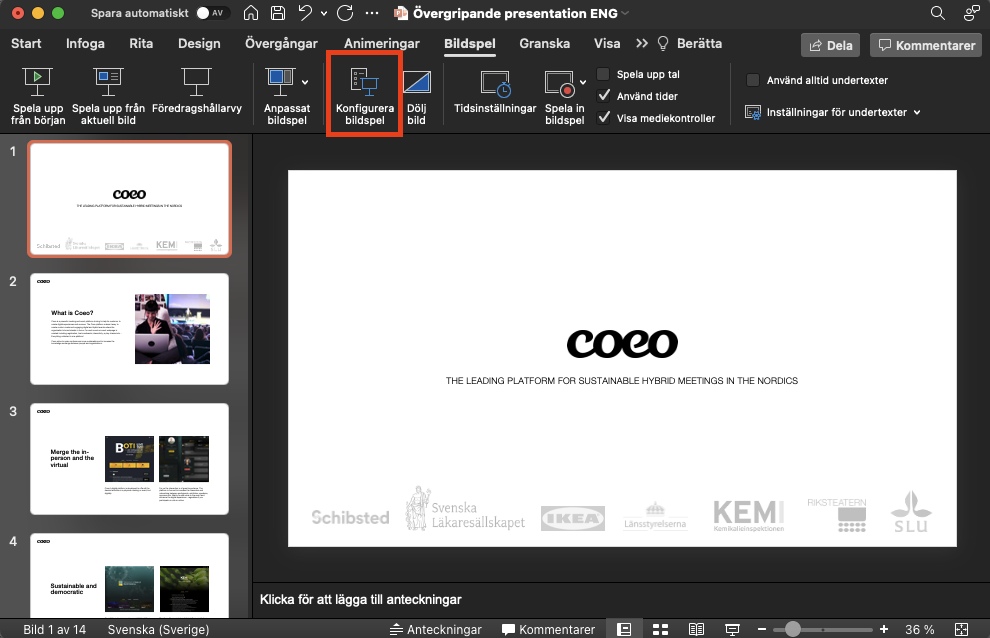Image resolution: width=990 pixels, height=638 pixels.
Task: Open the document title dropdown chevron
Action: pyautogui.click(x=625, y=13)
